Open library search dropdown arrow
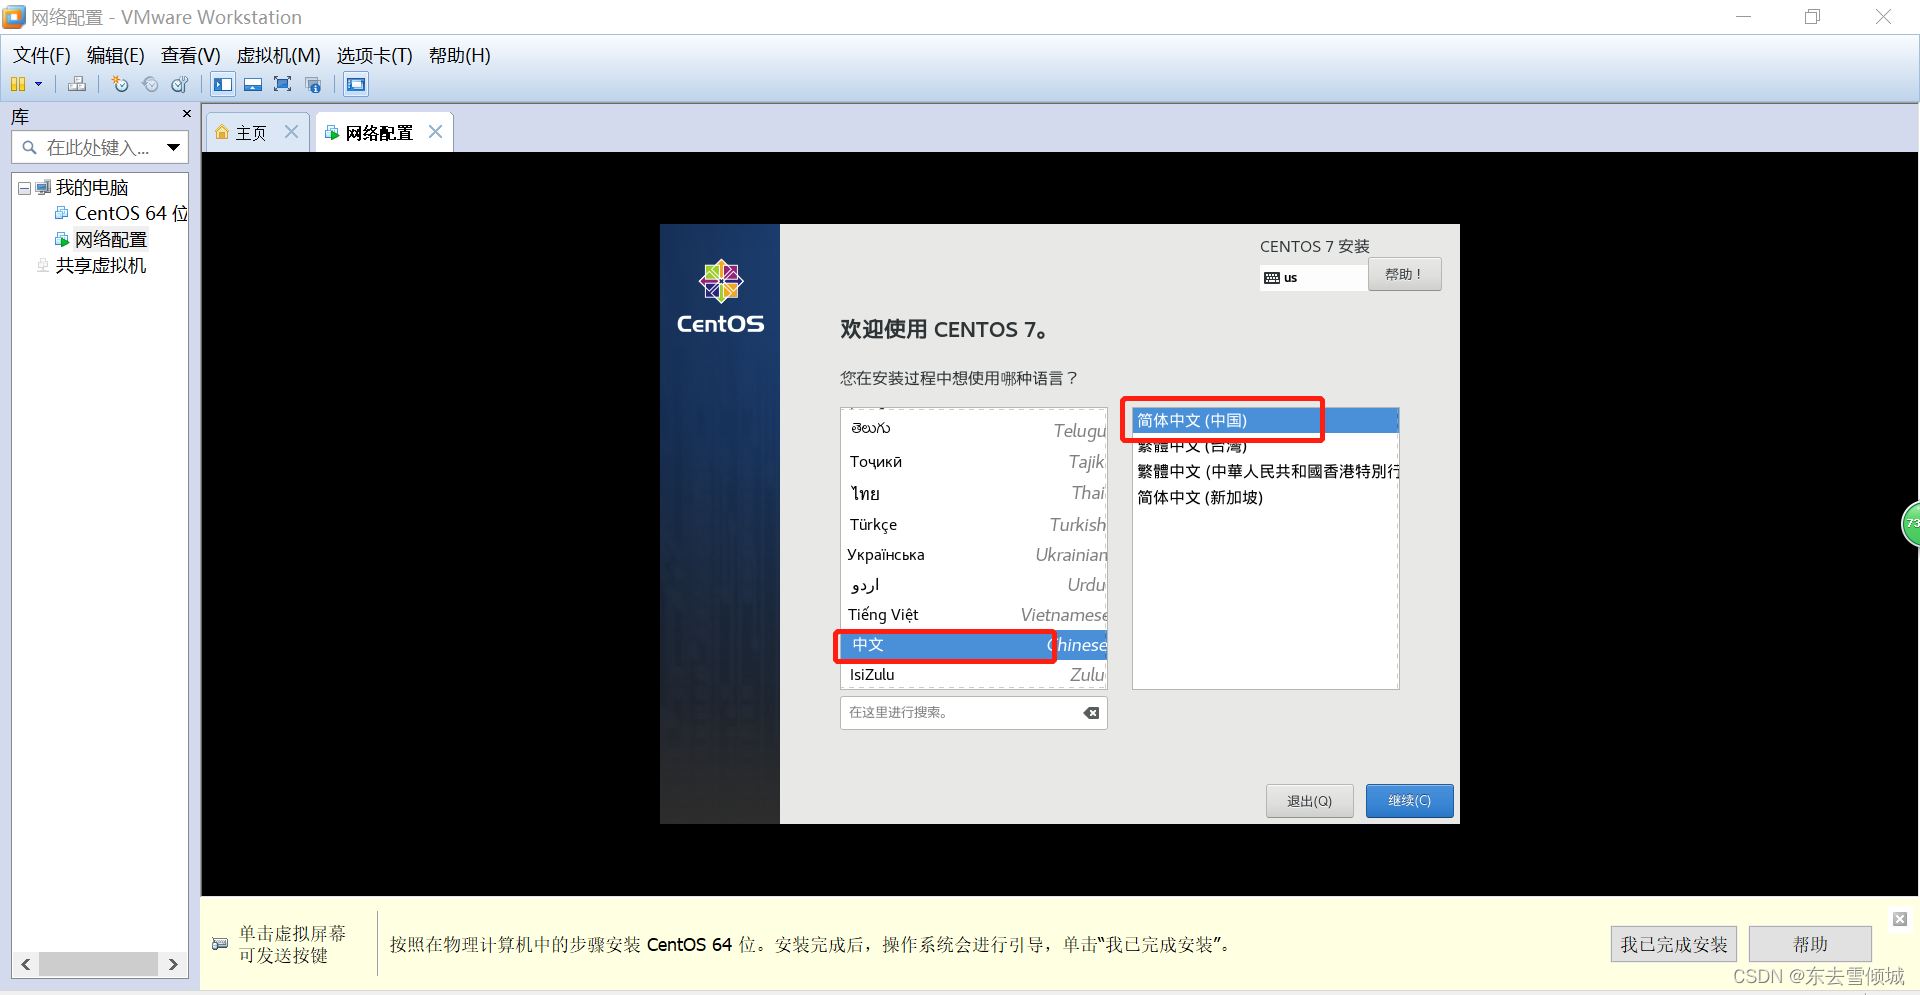The width and height of the screenshot is (1920, 995). click(174, 148)
